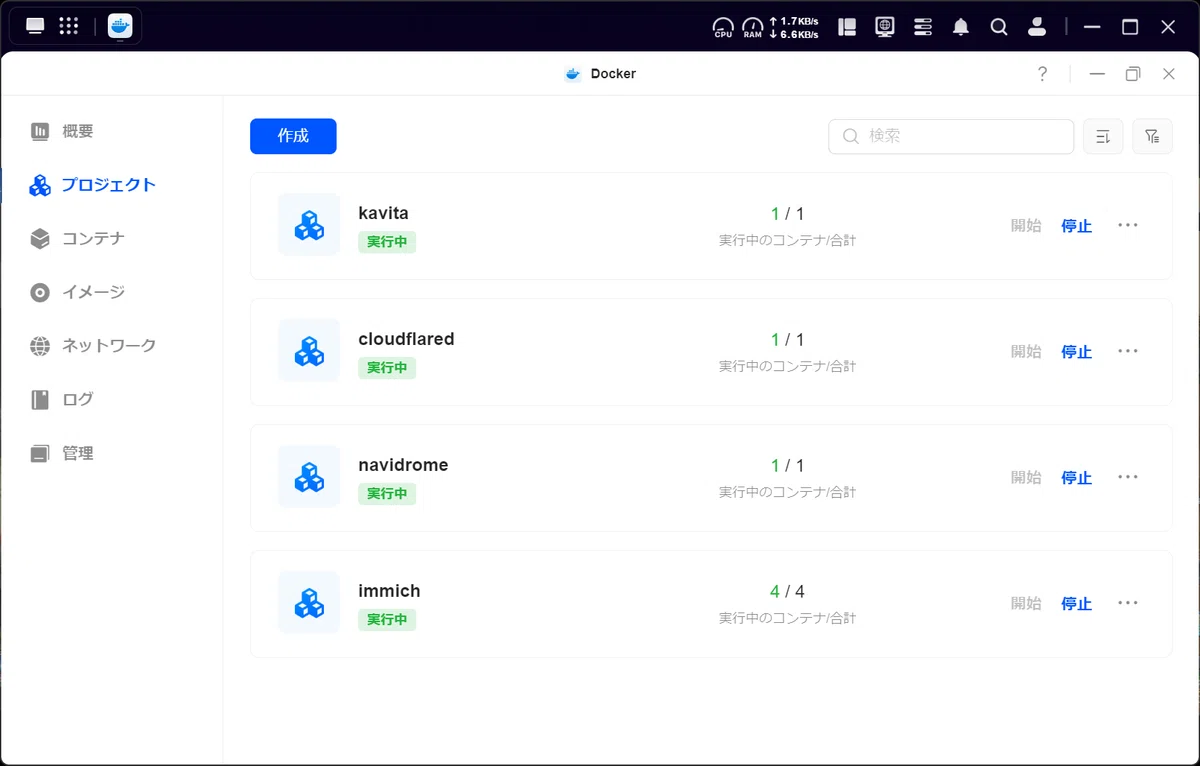Screen dimensions: 1200x766
Task: Open the task manager list icon
Action: 923,27
